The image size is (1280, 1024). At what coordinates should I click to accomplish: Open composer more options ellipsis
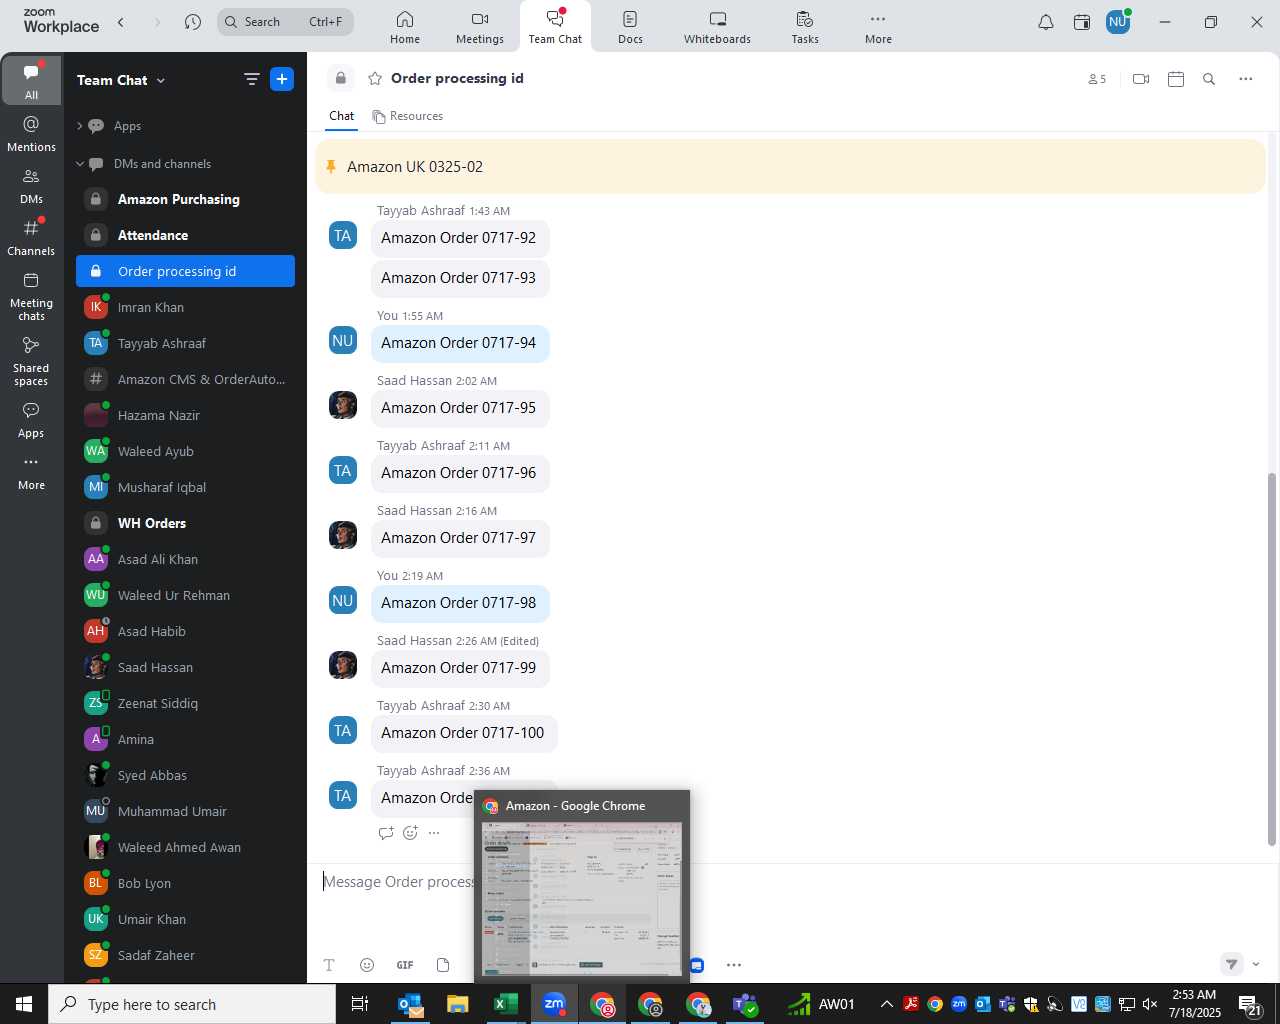[x=734, y=965]
